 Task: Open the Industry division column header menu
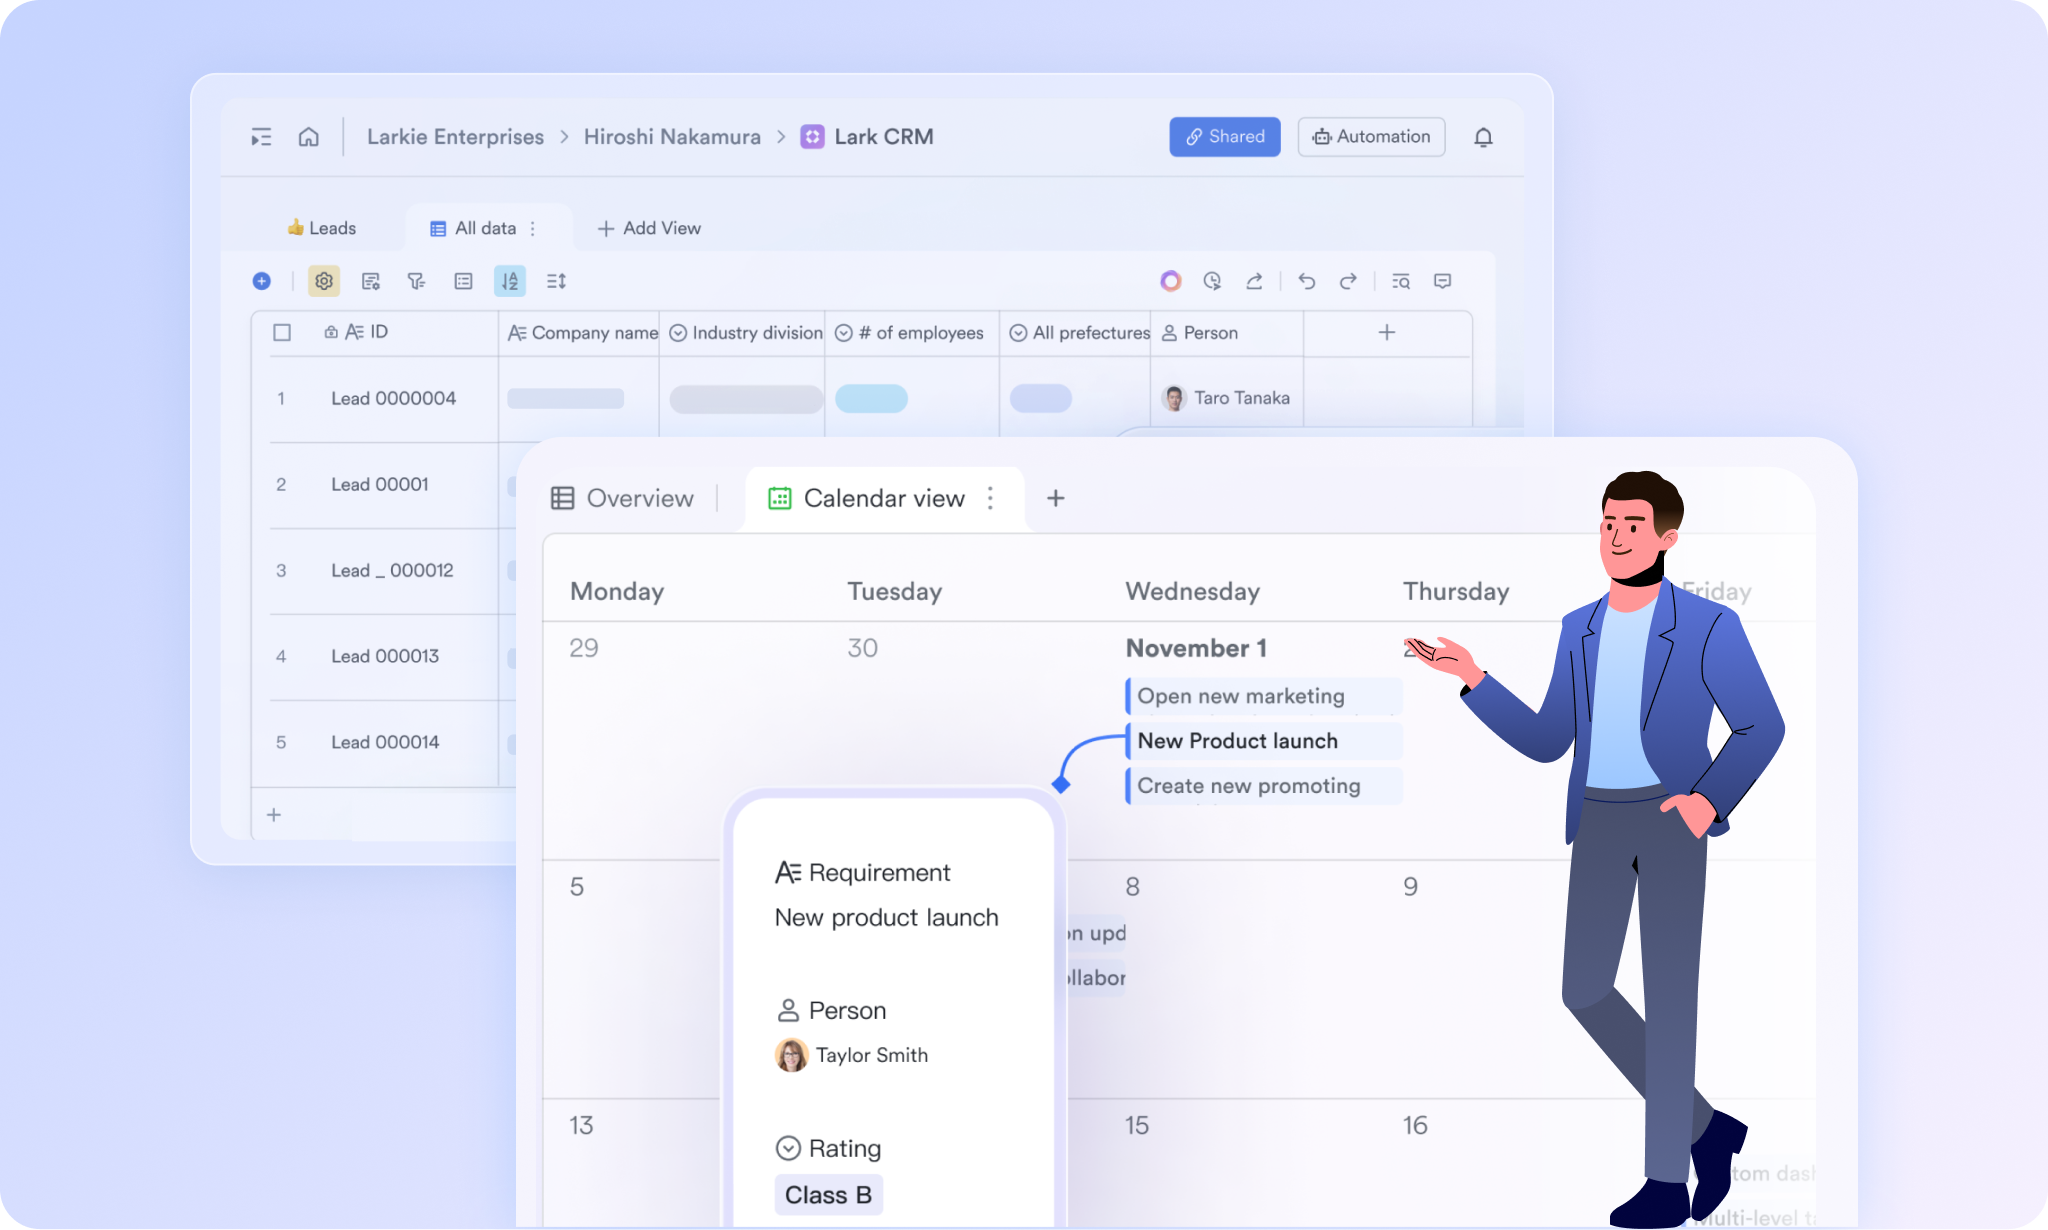[x=746, y=333]
